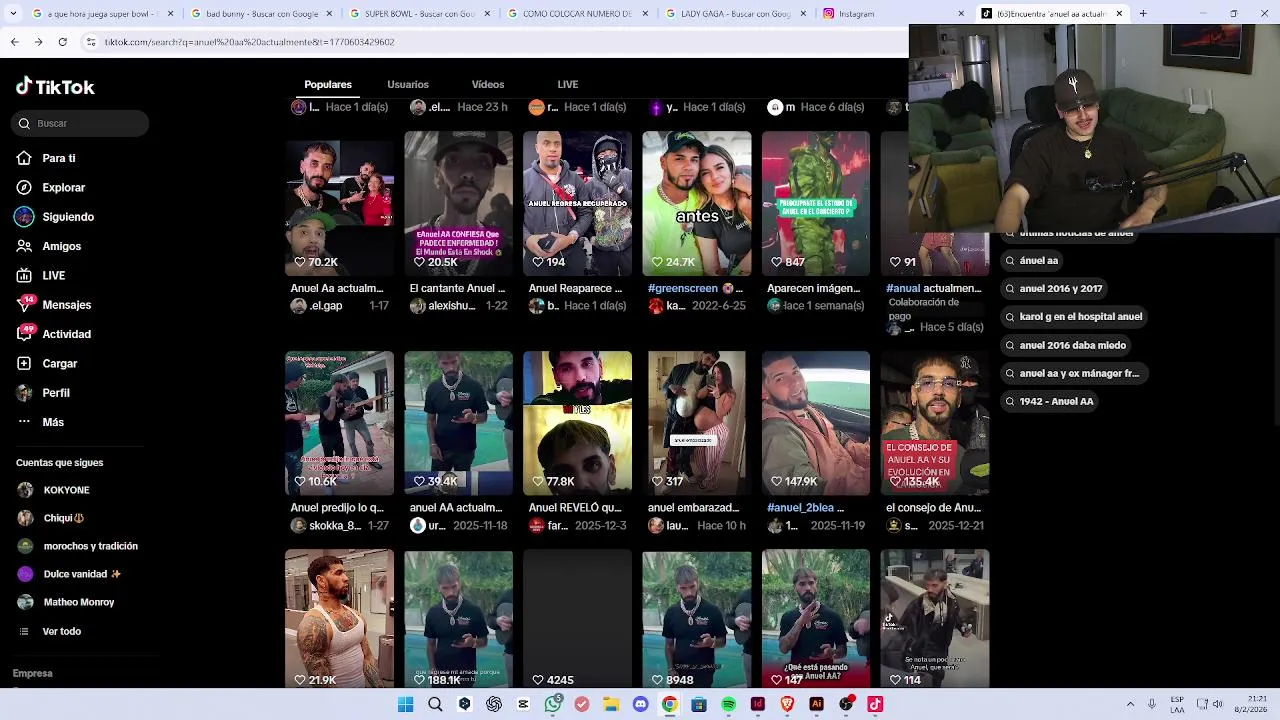The height and width of the screenshot is (720, 1280).
Task: Open #anuel_2blea video with 147.9K likes
Action: (x=816, y=423)
